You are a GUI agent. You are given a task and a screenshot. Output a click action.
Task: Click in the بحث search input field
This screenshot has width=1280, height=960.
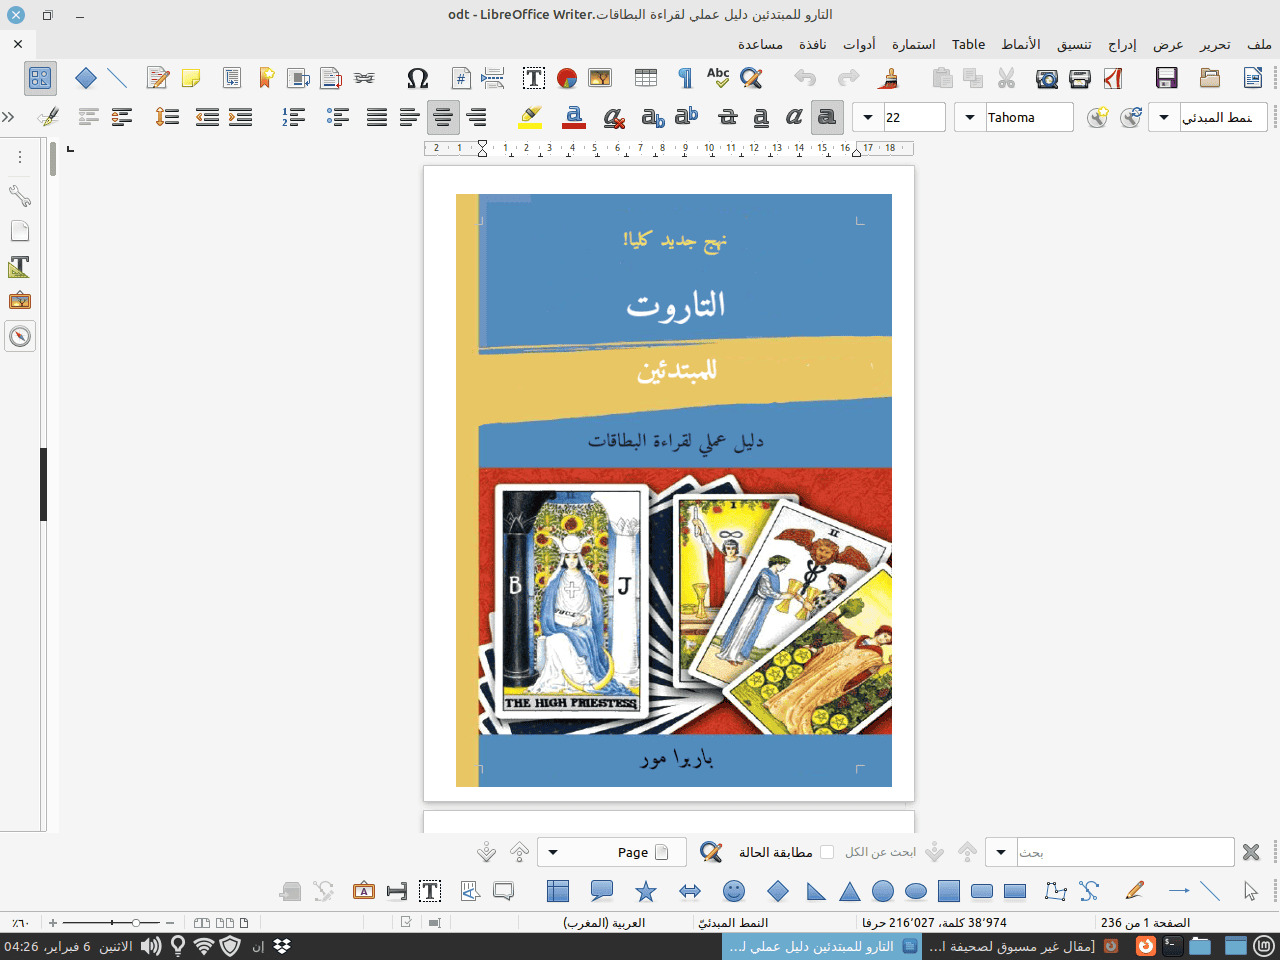pyautogui.click(x=1125, y=852)
